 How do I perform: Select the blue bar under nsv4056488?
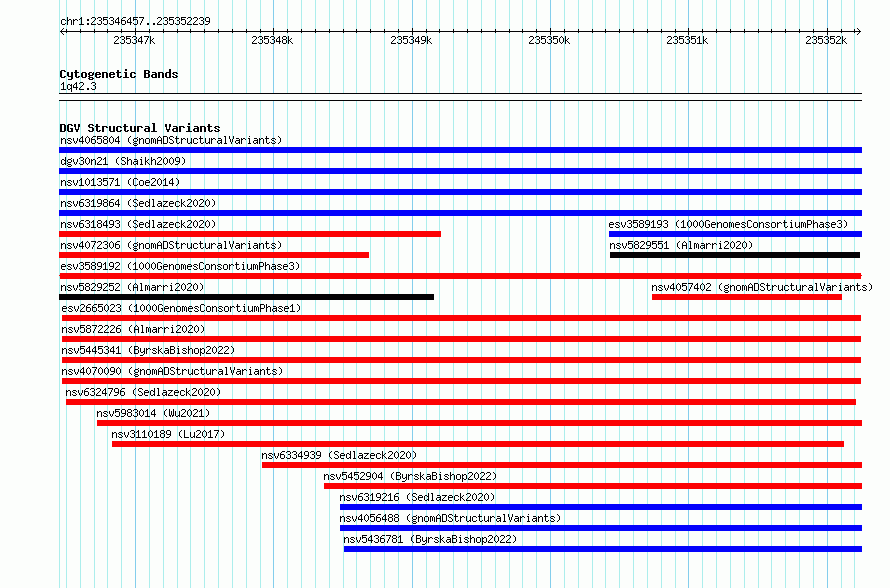[601, 528]
